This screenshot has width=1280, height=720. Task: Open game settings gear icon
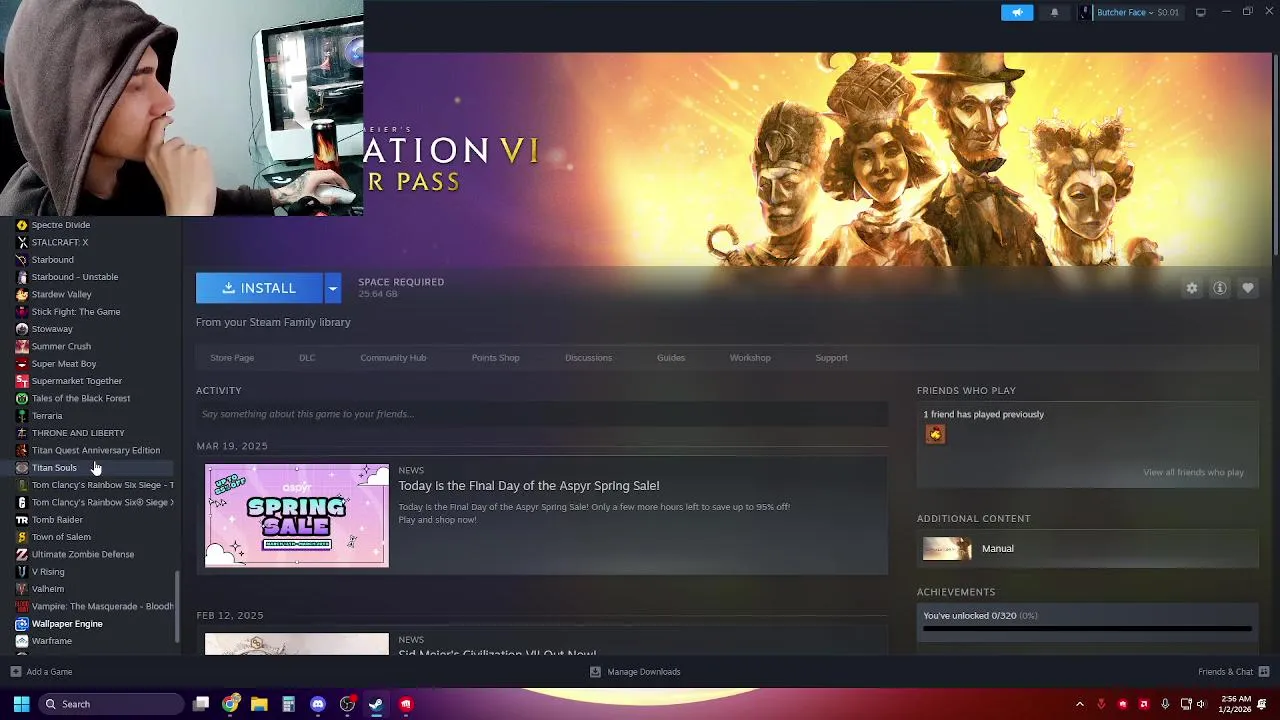pos(1192,288)
